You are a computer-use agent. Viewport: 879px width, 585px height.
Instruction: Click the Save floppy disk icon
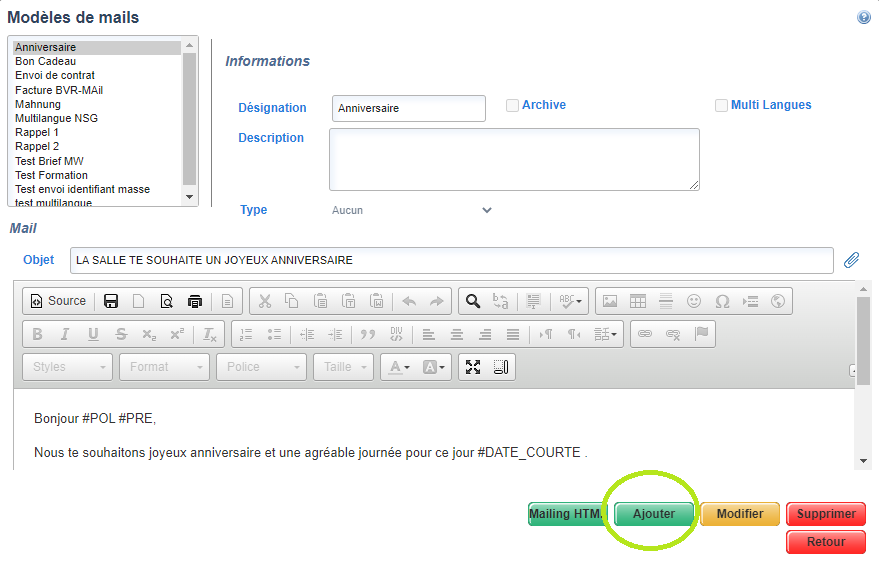pos(112,301)
